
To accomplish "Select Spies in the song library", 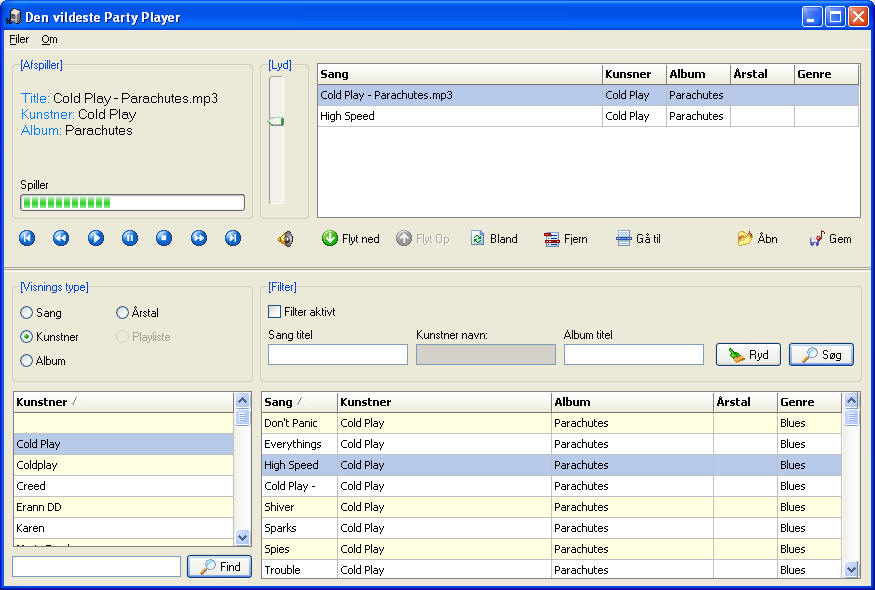I will click(551, 549).
